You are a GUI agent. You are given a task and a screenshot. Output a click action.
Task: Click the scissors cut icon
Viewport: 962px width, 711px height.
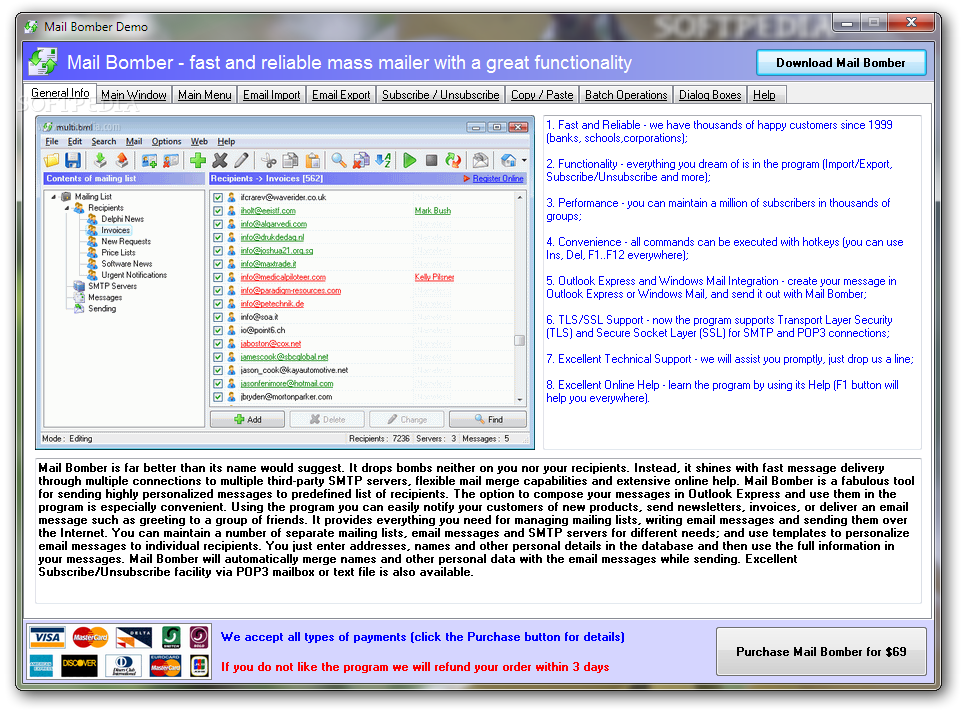pos(268,161)
